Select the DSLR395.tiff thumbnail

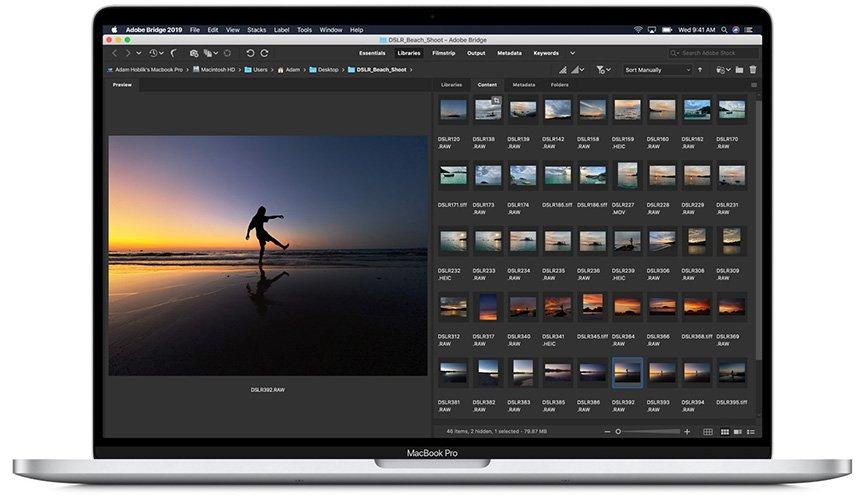(x=732, y=373)
